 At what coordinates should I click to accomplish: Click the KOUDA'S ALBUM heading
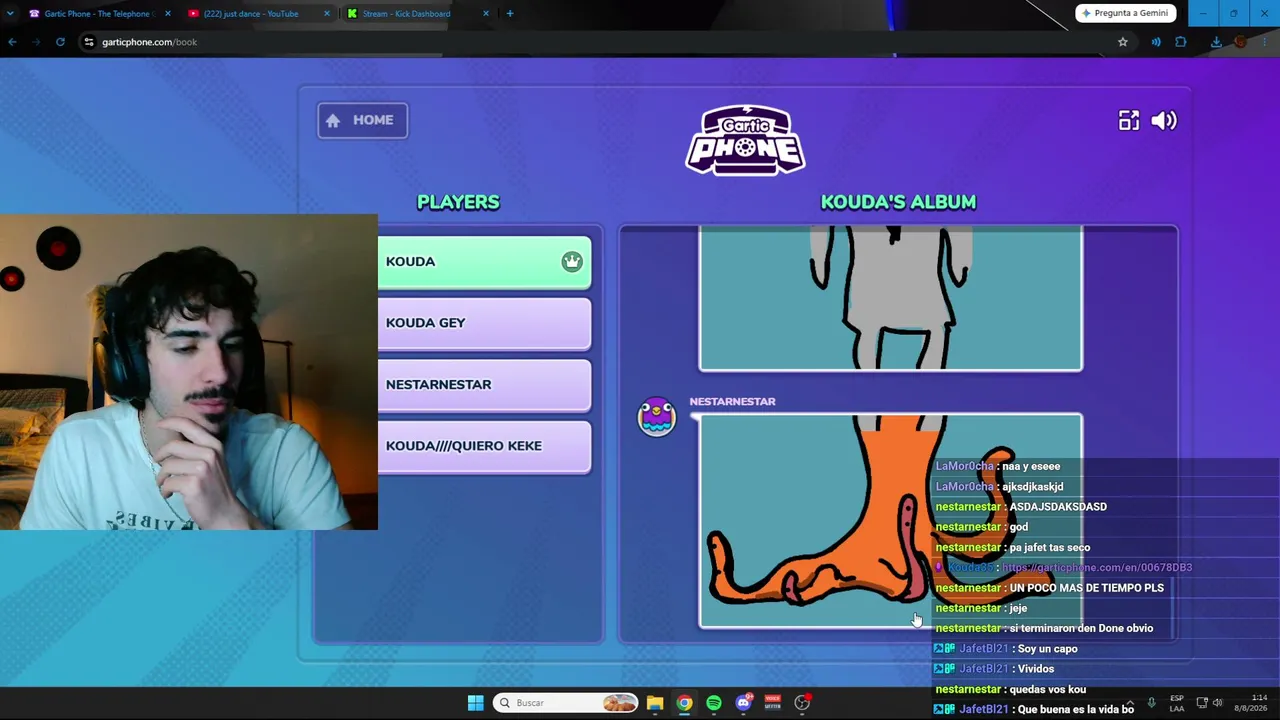pyautogui.click(x=898, y=202)
